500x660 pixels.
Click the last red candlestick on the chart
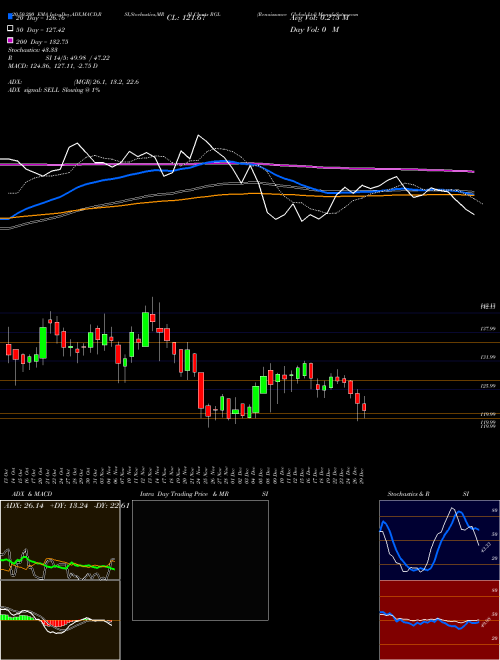tap(364, 407)
